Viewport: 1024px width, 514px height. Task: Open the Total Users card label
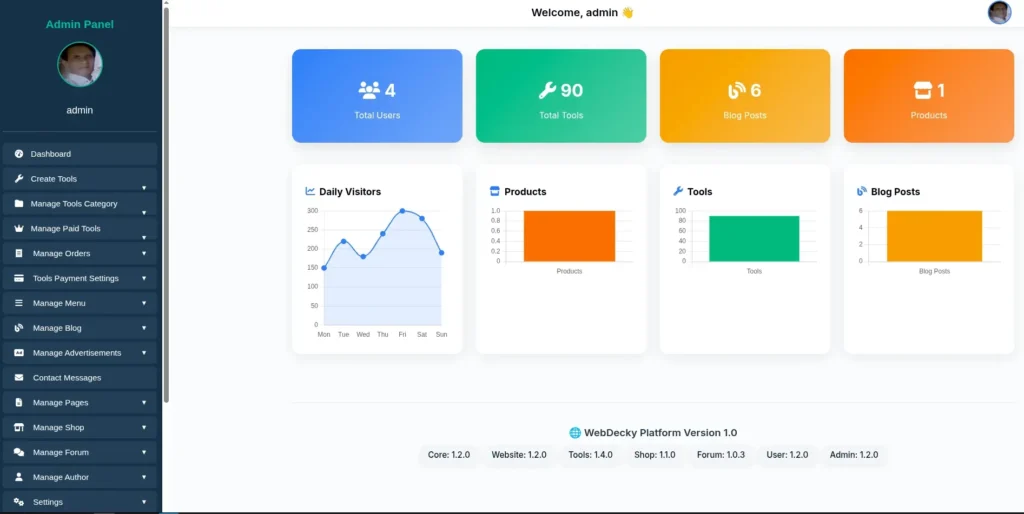[377, 115]
